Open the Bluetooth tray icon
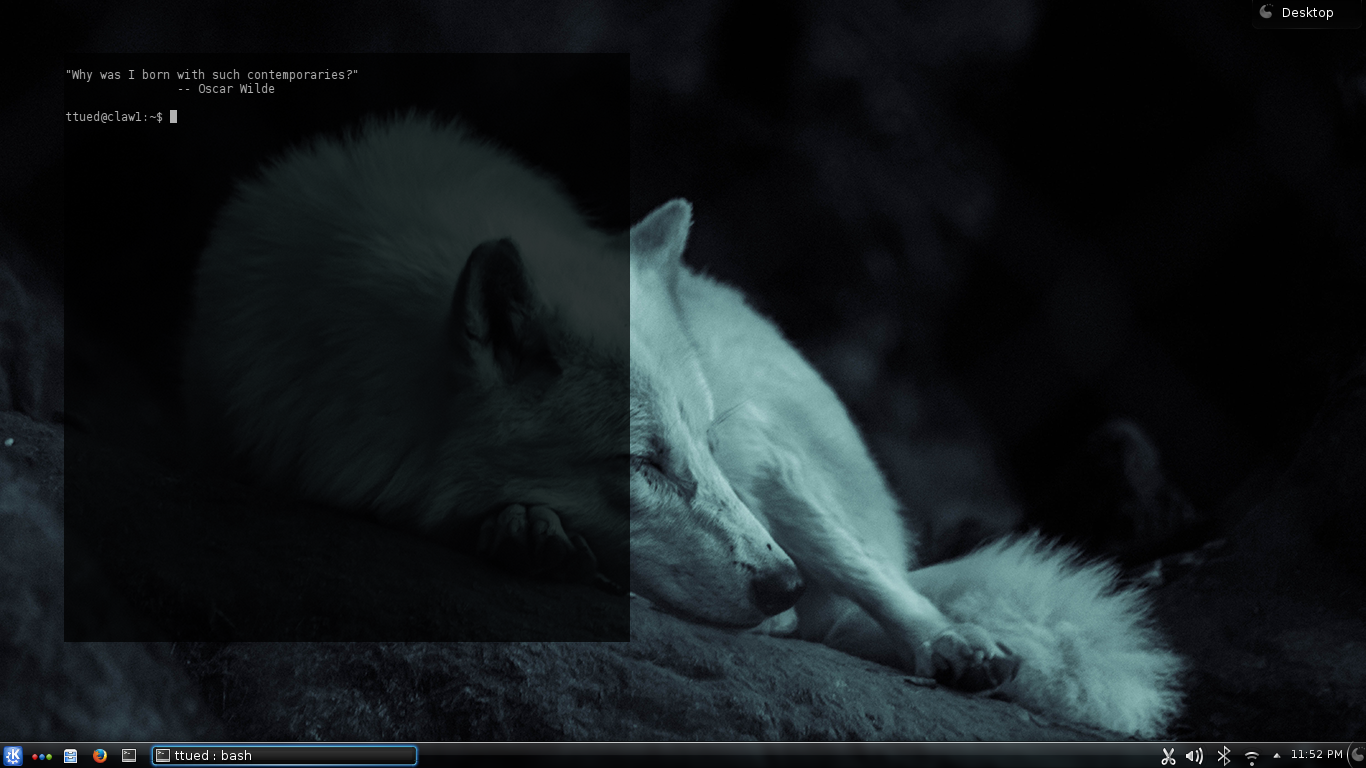The width and height of the screenshot is (1366, 768). point(1223,756)
